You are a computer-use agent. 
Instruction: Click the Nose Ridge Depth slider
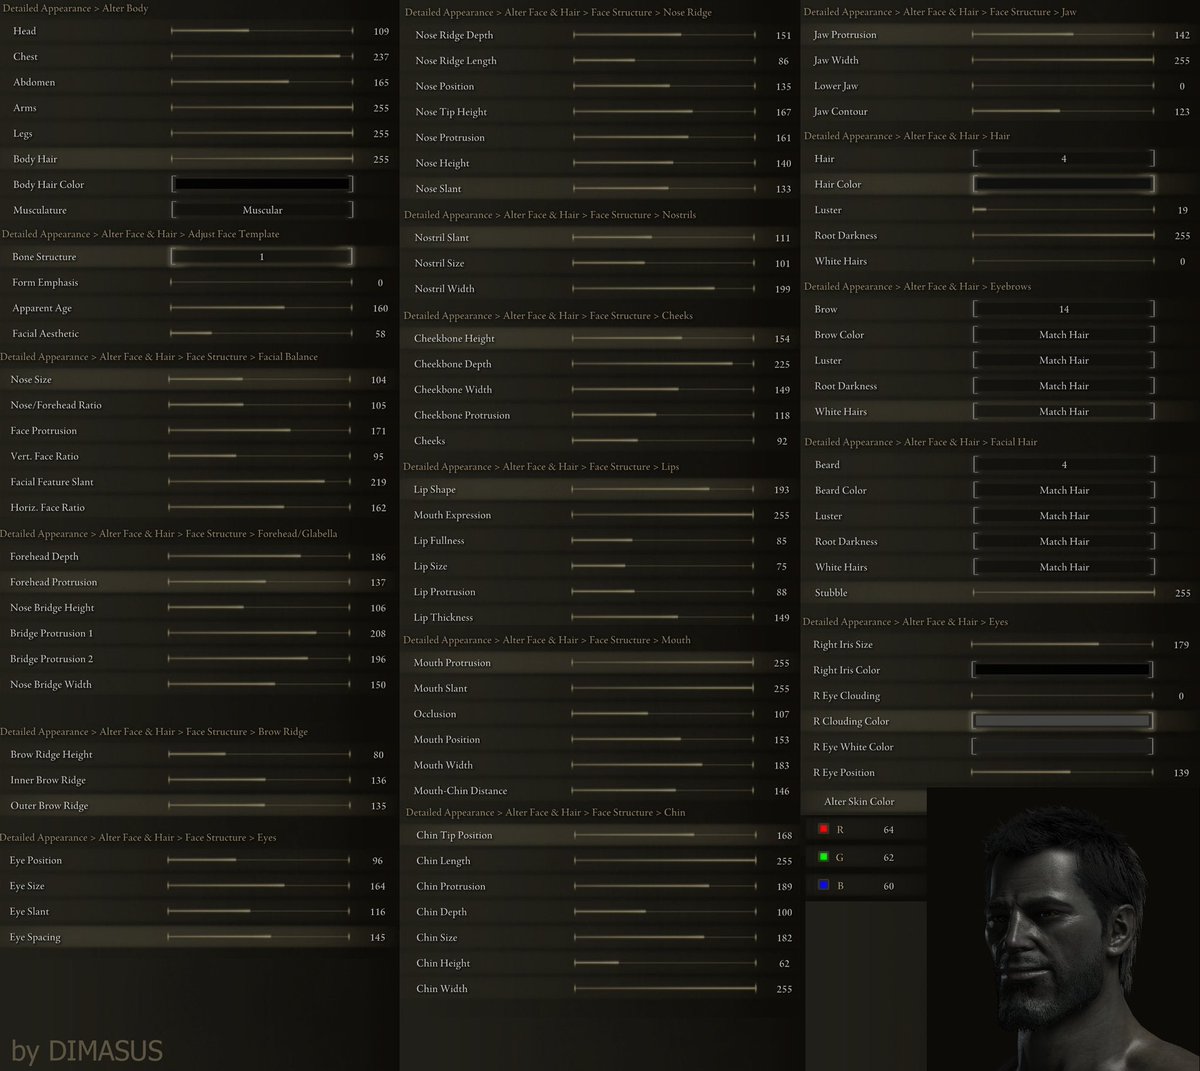coord(664,35)
